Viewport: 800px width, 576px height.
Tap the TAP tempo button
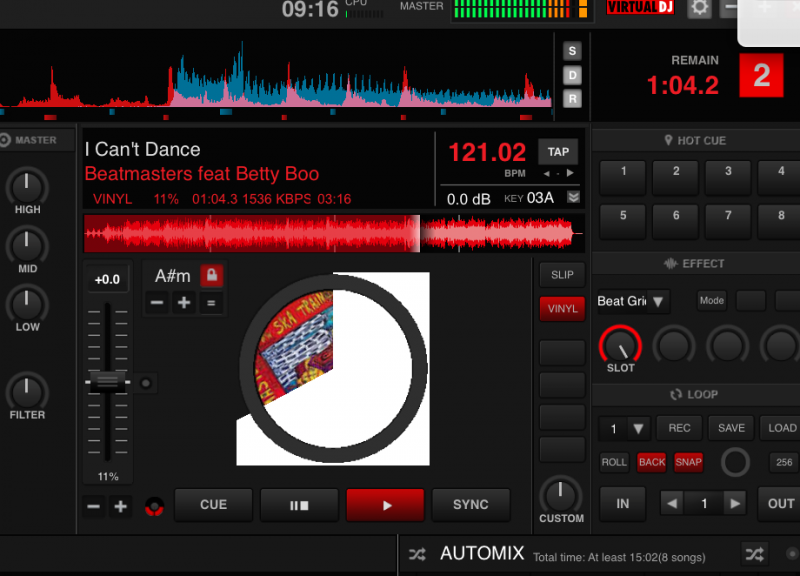point(558,152)
